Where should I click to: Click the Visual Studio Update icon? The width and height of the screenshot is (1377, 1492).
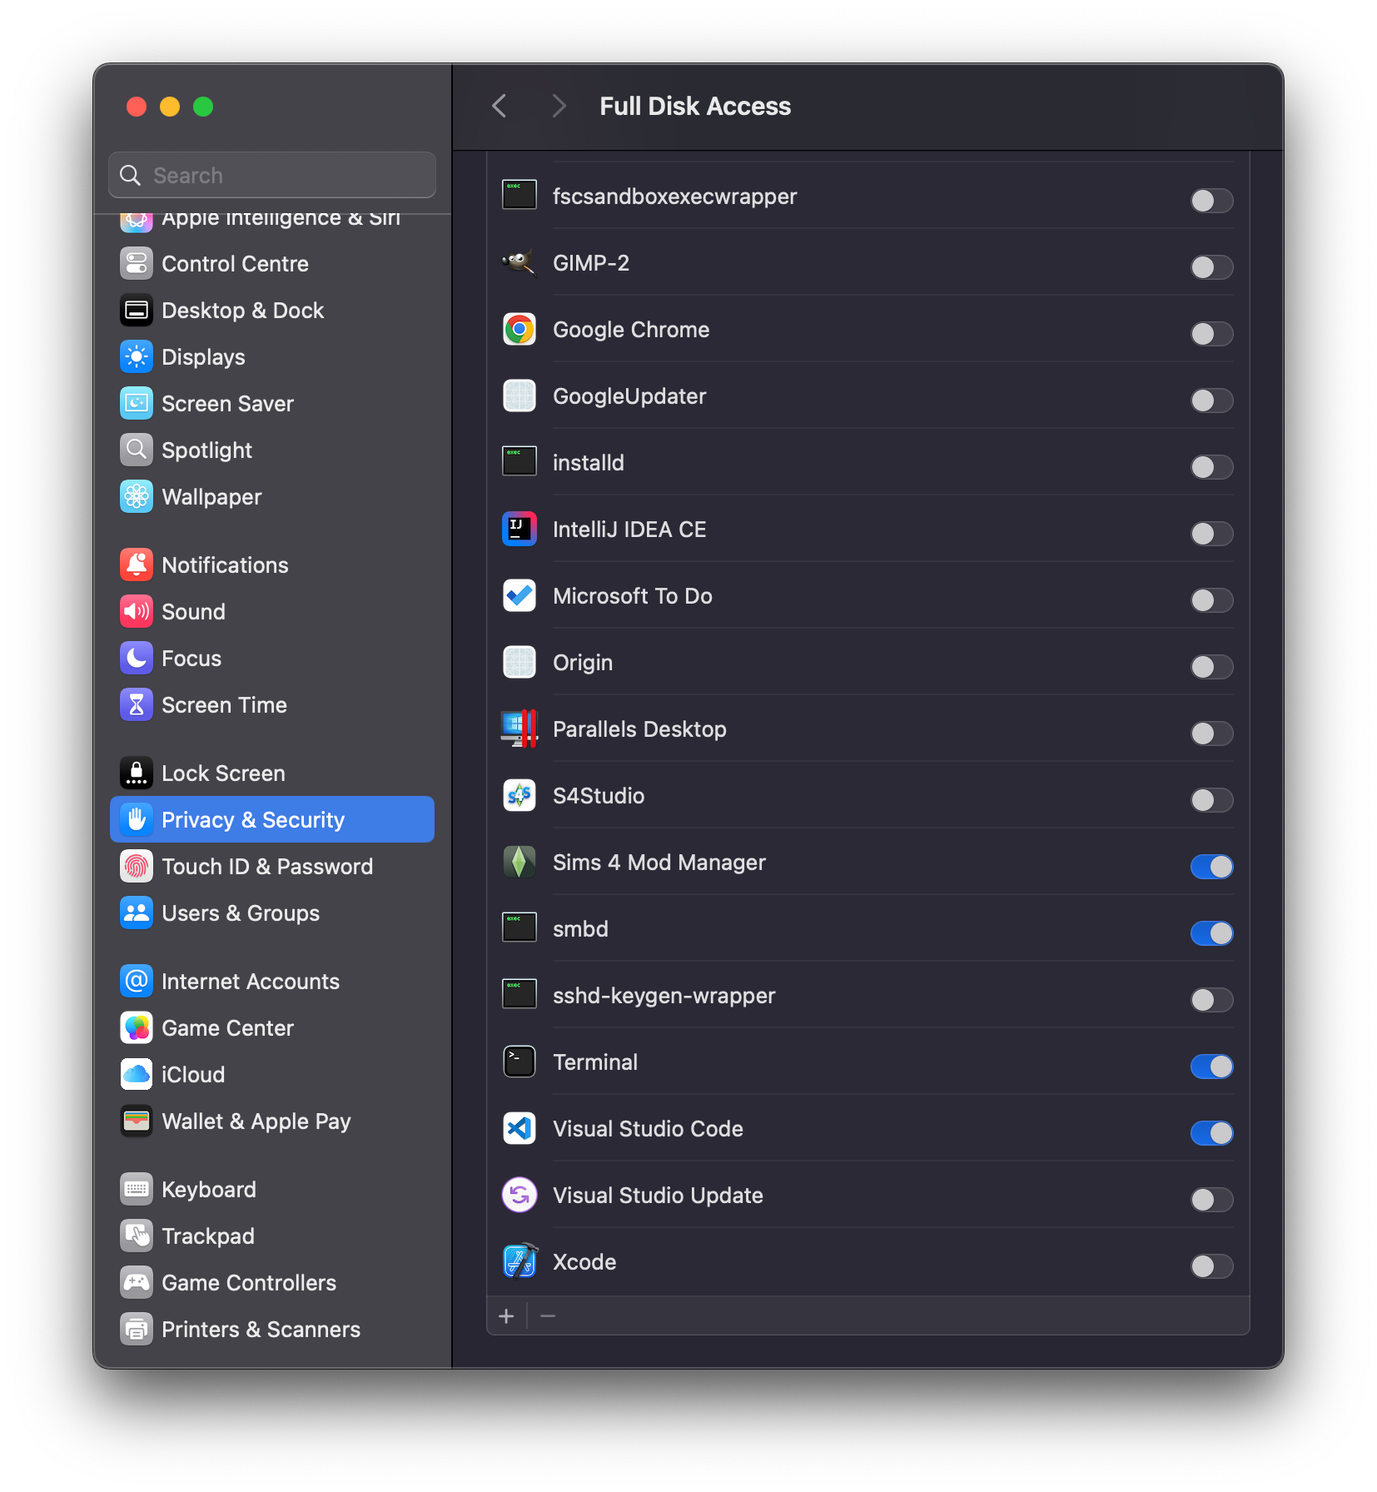tap(519, 1195)
